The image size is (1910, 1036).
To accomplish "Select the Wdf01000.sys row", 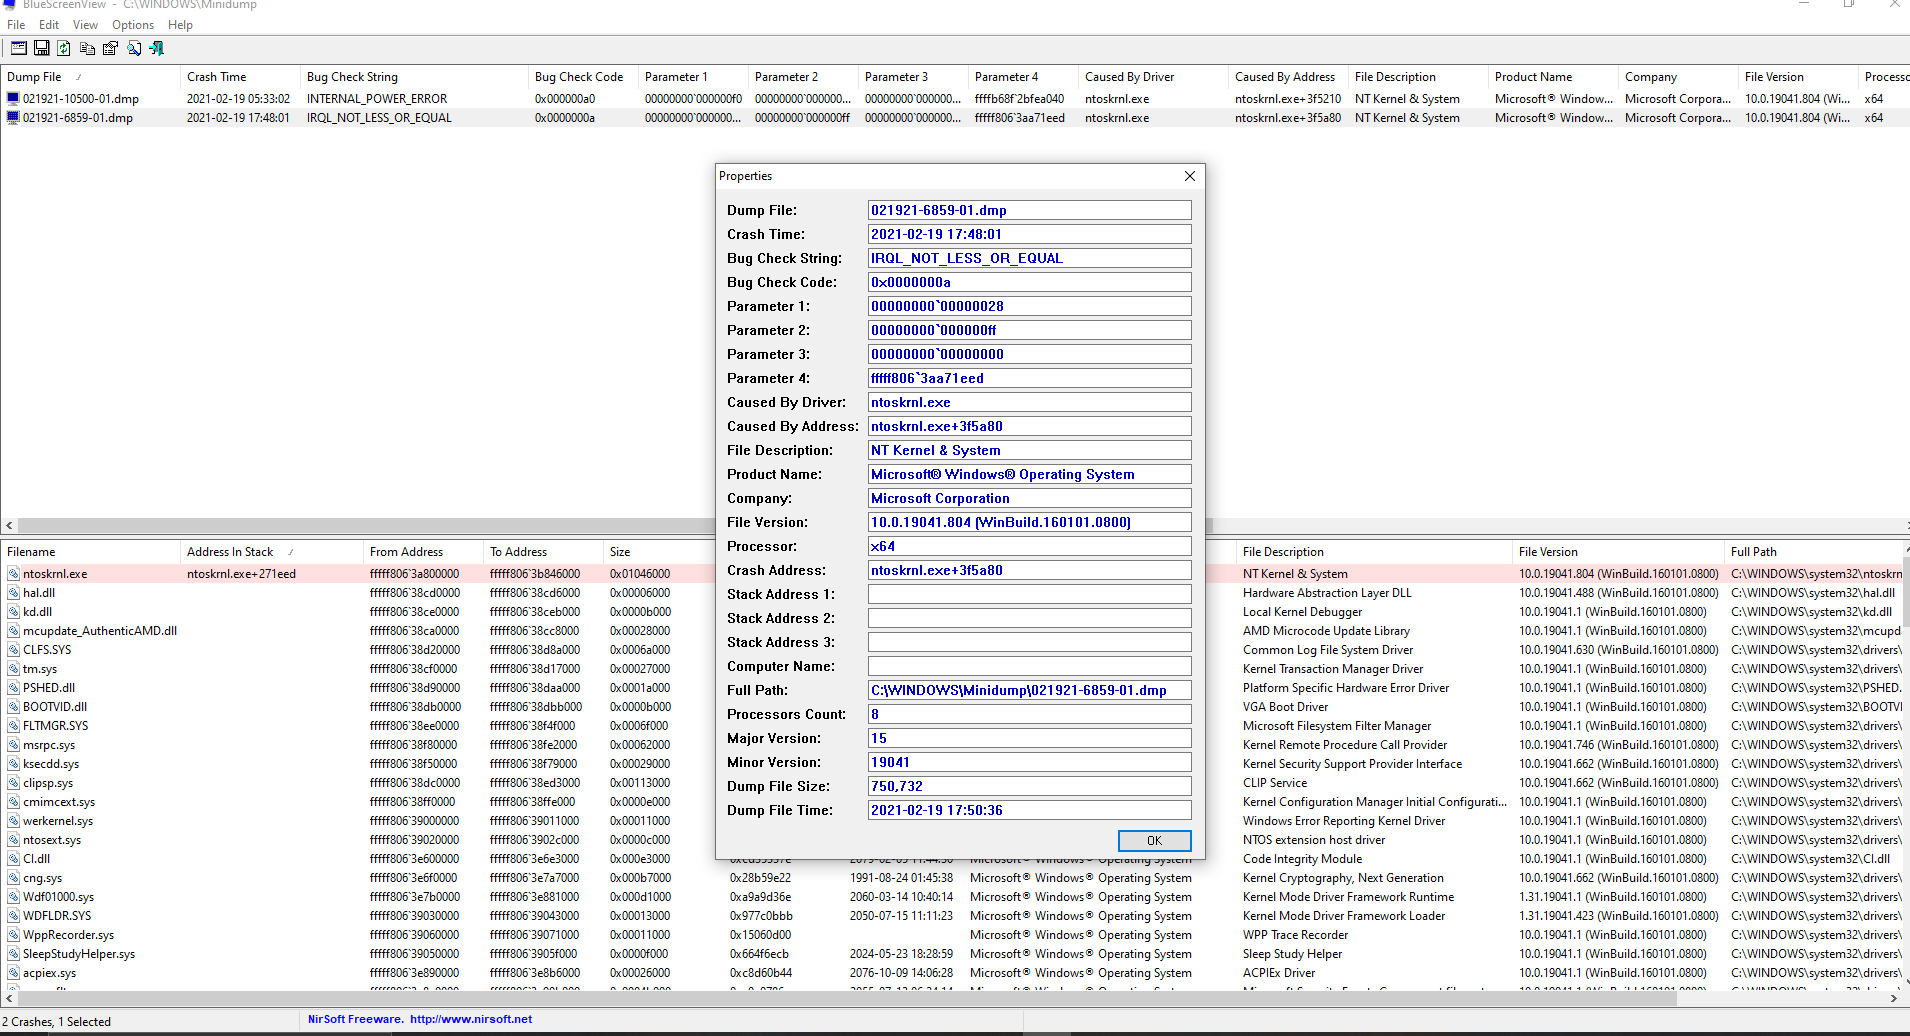I will coord(59,897).
